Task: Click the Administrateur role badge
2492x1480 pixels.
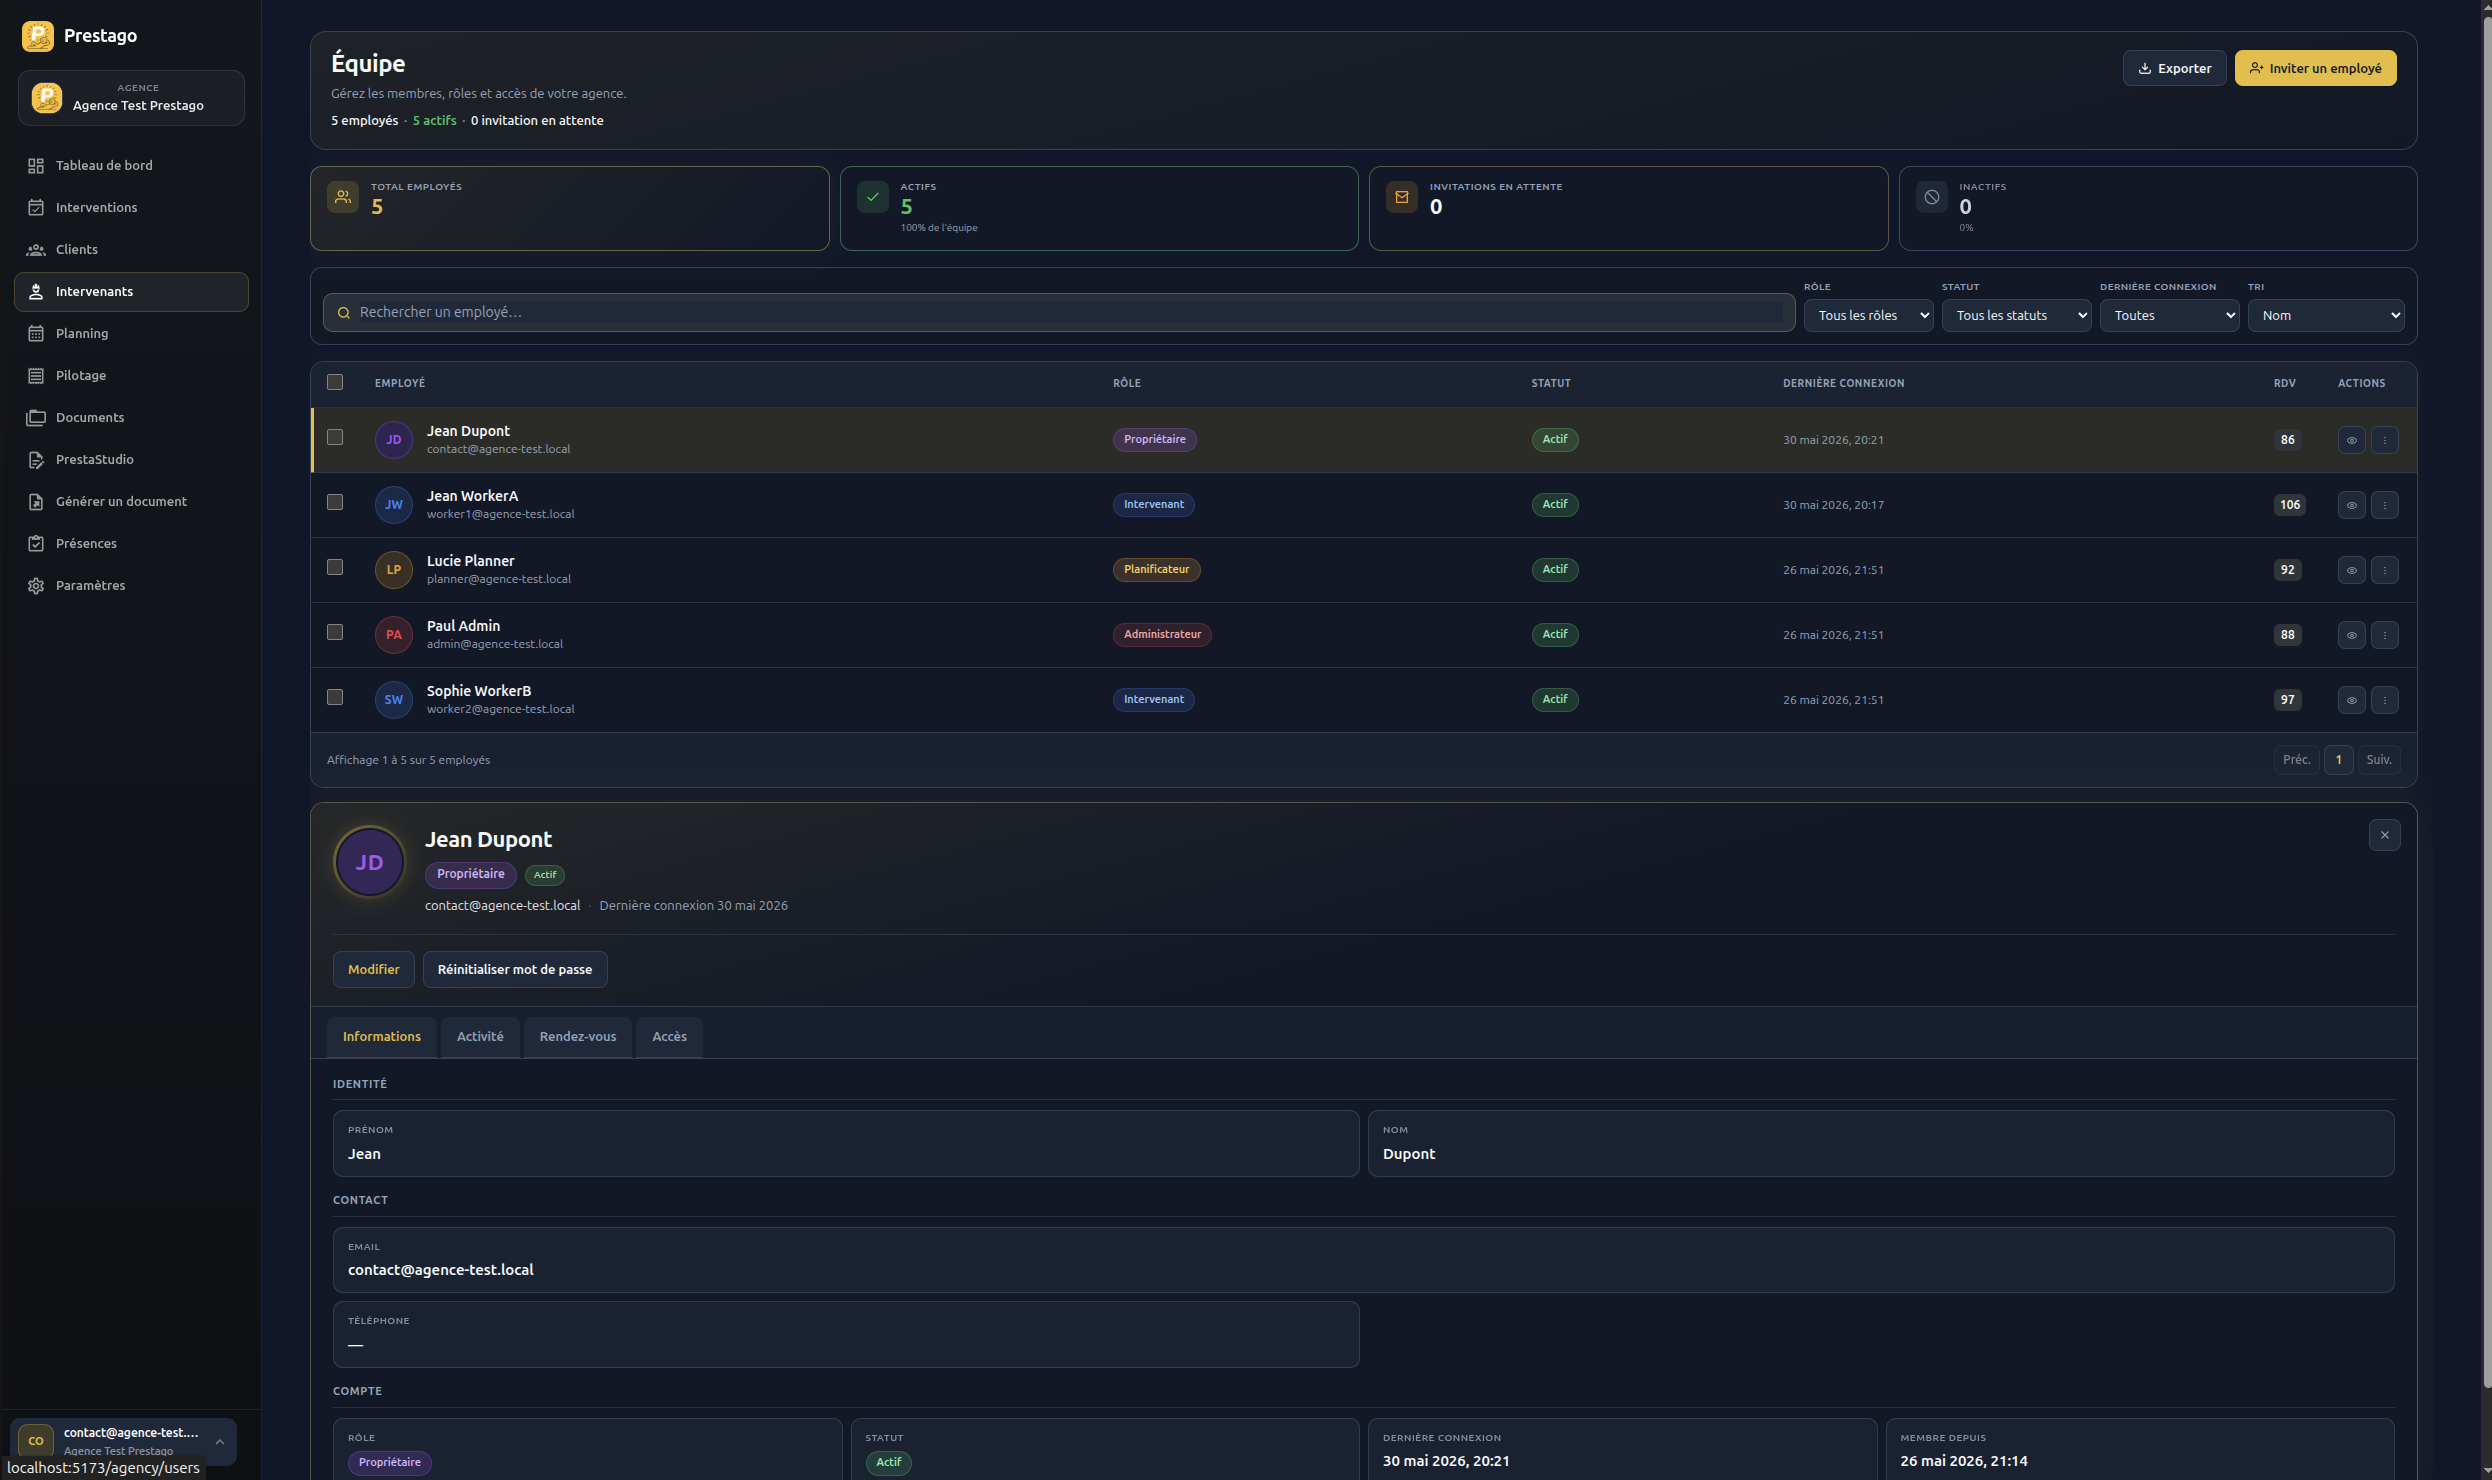Action: [1162, 635]
